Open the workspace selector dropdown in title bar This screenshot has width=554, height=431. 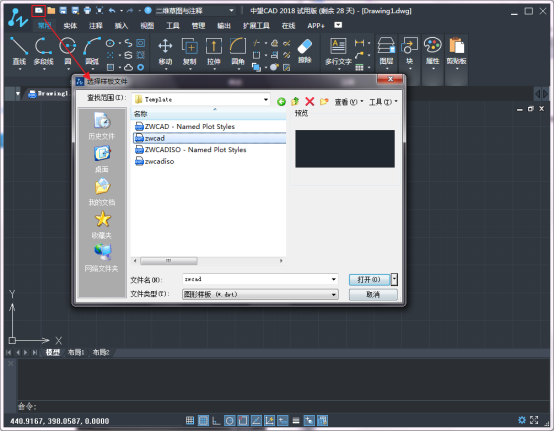coord(231,11)
